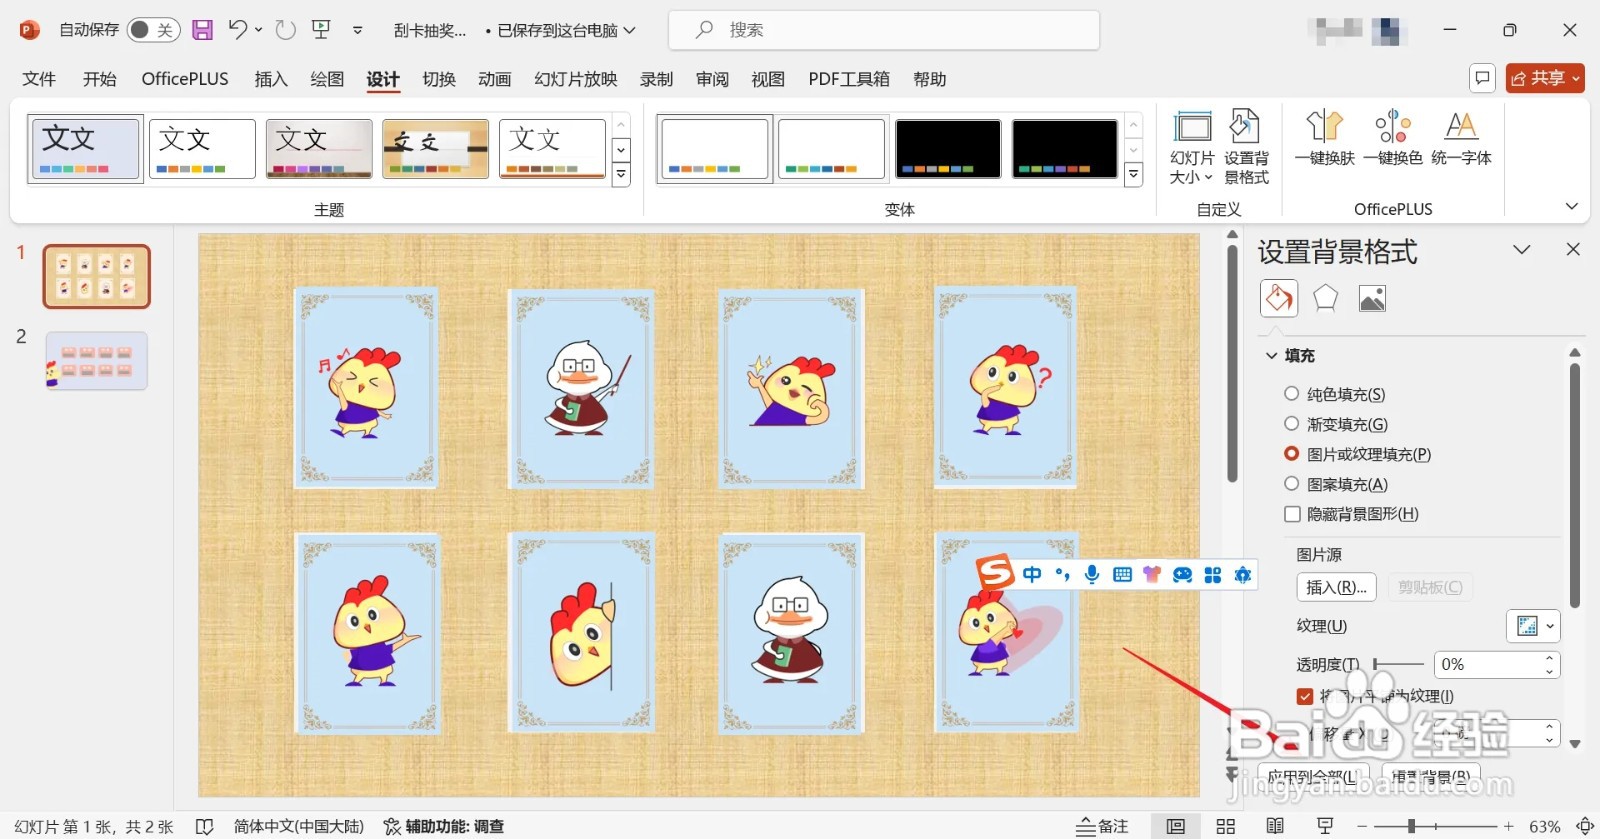This screenshot has width=1600, height=839.
Task: Switch to the 动画 tab
Action: pos(494,79)
